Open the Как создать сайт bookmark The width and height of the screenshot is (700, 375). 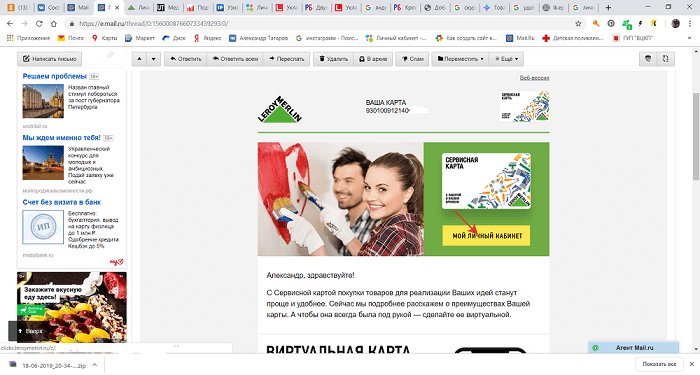click(x=466, y=38)
